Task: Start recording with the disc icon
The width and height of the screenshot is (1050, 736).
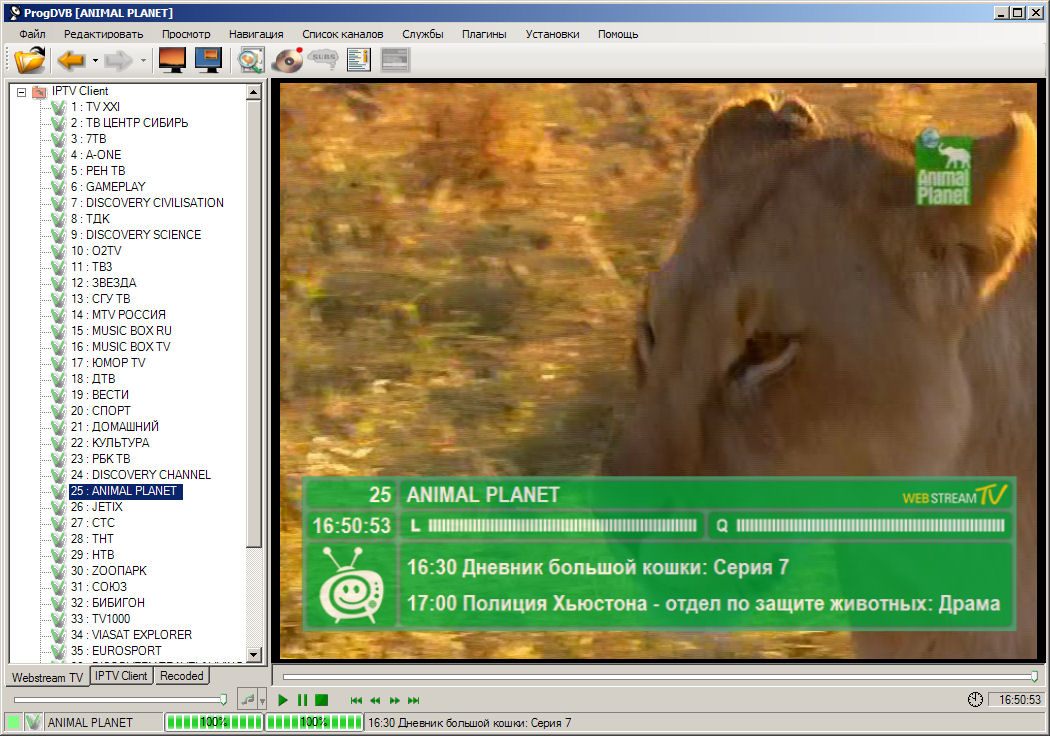Action: click(288, 60)
